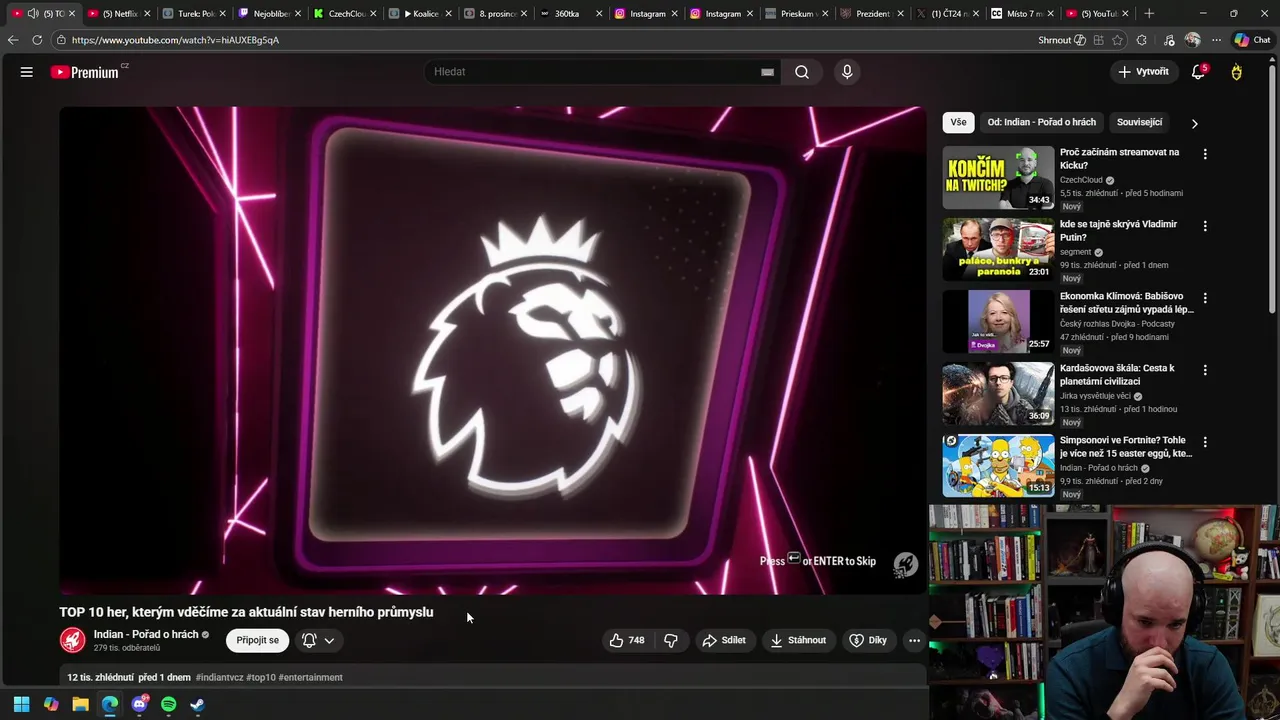Open Steam from the taskbar
The image size is (1280, 720).
point(198,704)
